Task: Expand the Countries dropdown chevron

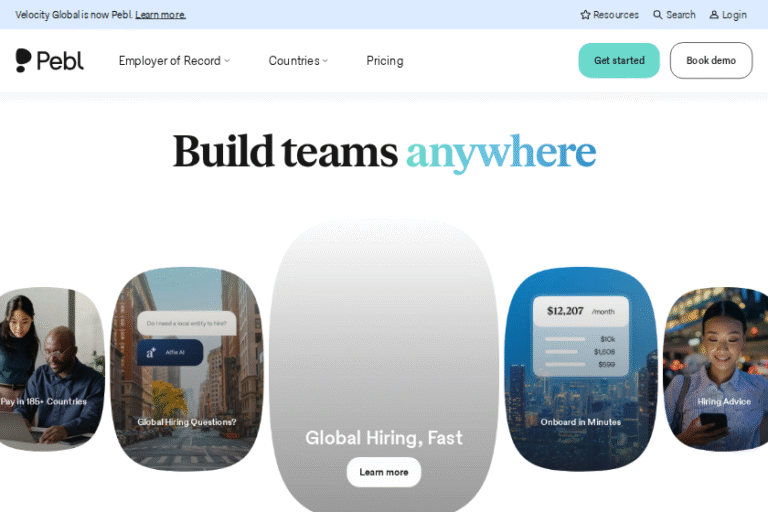Action: click(x=325, y=61)
